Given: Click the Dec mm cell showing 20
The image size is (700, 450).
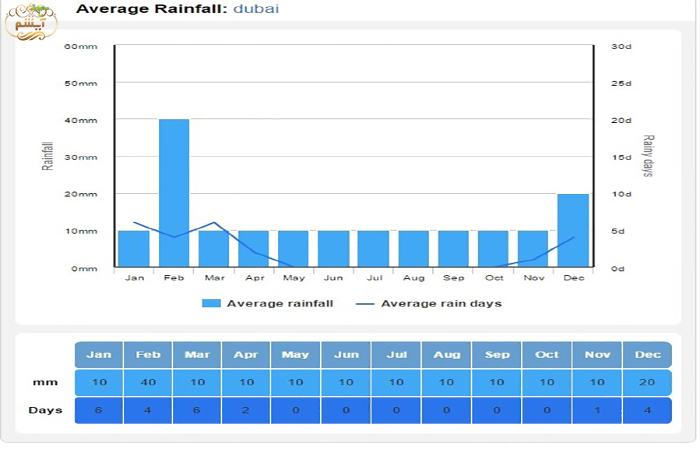Looking at the screenshot, I should (x=647, y=383).
